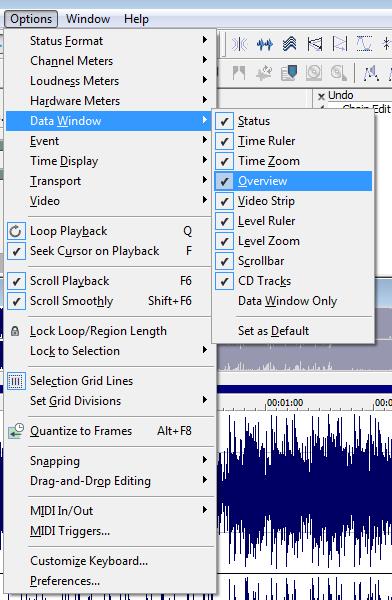Uncheck Seek Cursor on Playback
This screenshot has height=600, width=392.
click(x=108, y=251)
